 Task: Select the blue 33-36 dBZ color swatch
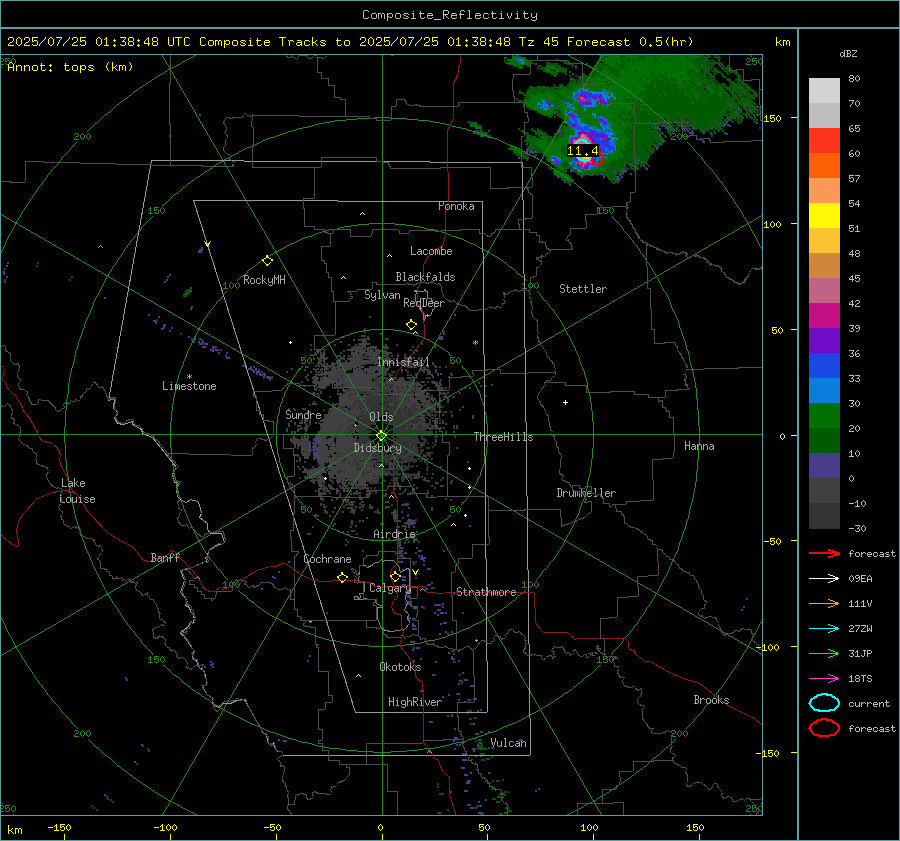click(x=824, y=365)
